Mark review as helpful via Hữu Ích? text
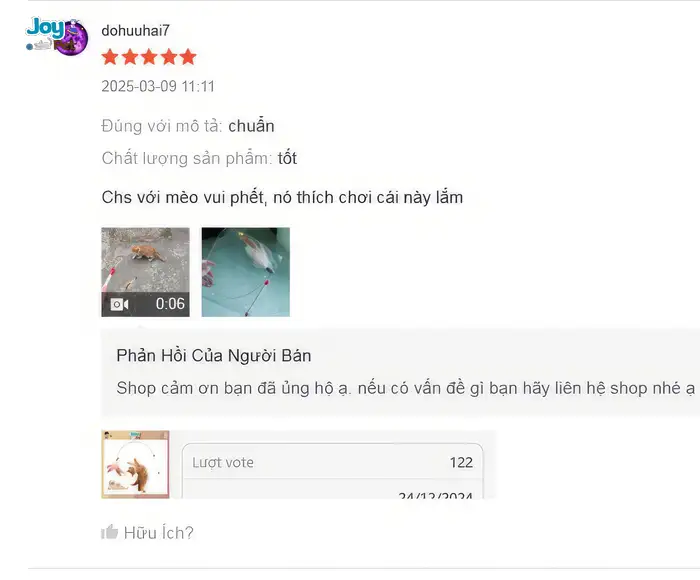The height and width of the screenshot is (580, 700). (158, 533)
